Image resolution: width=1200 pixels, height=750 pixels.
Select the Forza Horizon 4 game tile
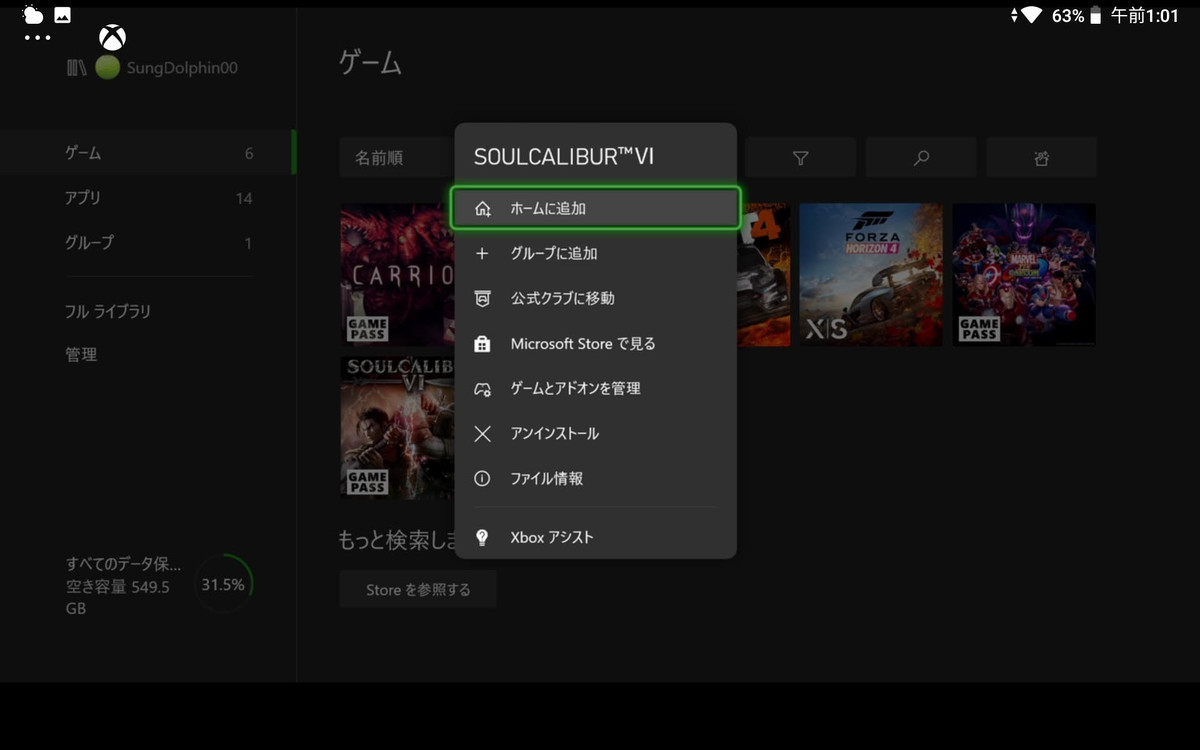(x=871, y=275)
